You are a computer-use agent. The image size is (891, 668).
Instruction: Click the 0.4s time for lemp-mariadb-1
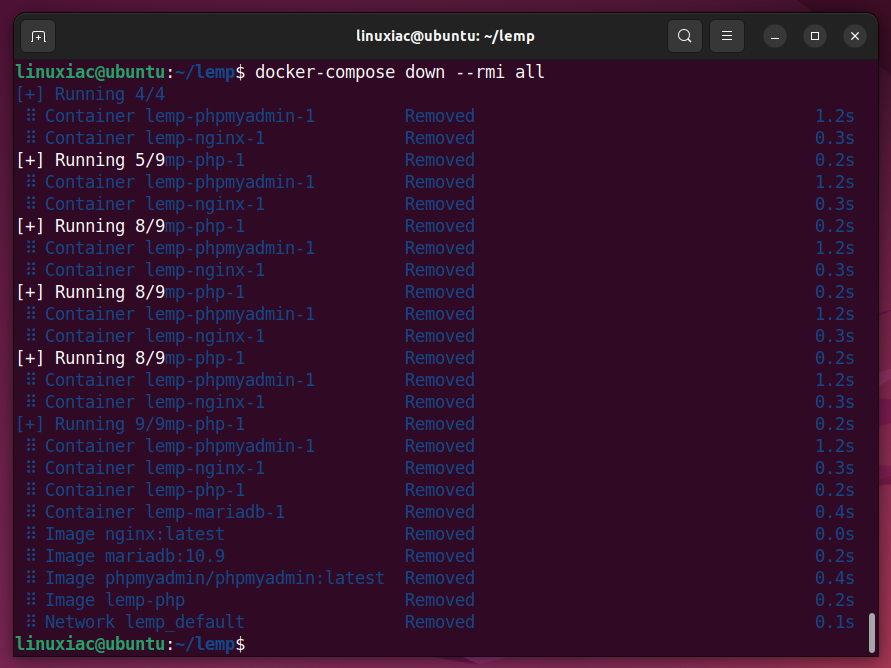[835, 512]
